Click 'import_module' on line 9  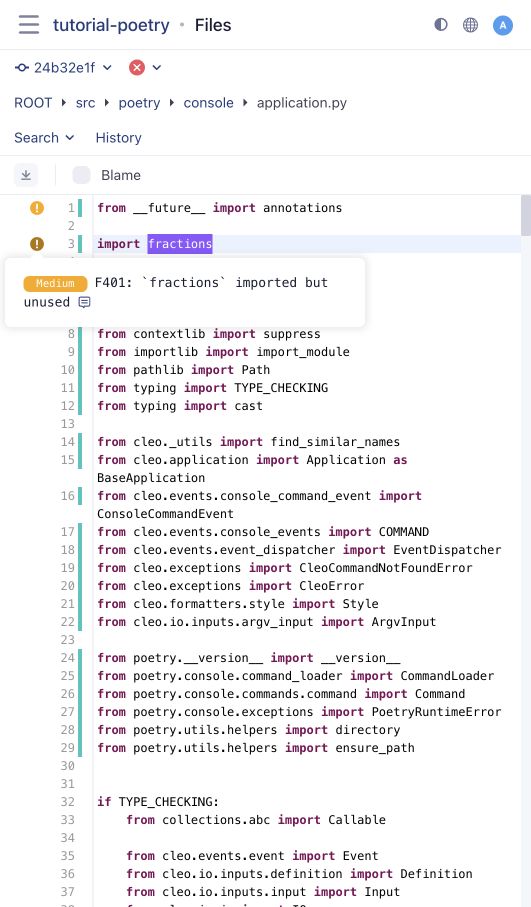[303, 352]
